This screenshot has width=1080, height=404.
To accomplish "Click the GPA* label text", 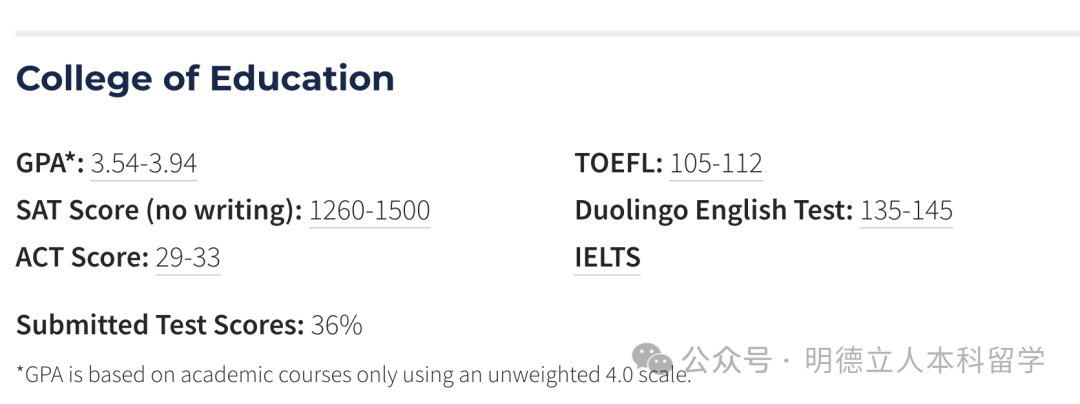I will 50,164.
